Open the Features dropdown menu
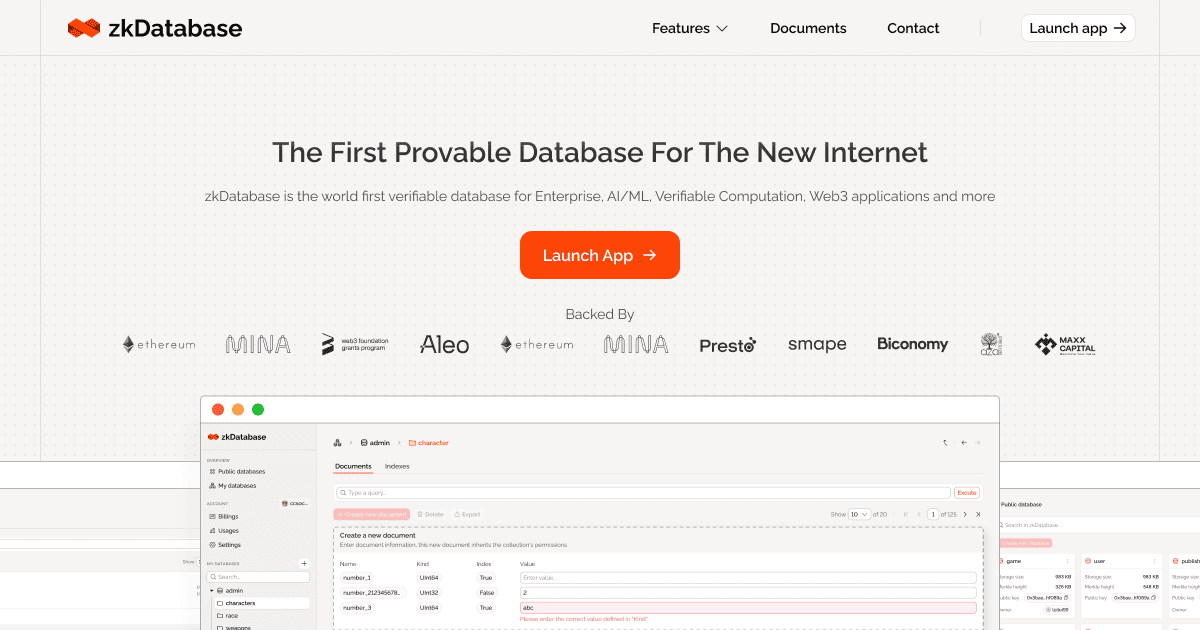1200x630 pixels. [x=689, y=28]
